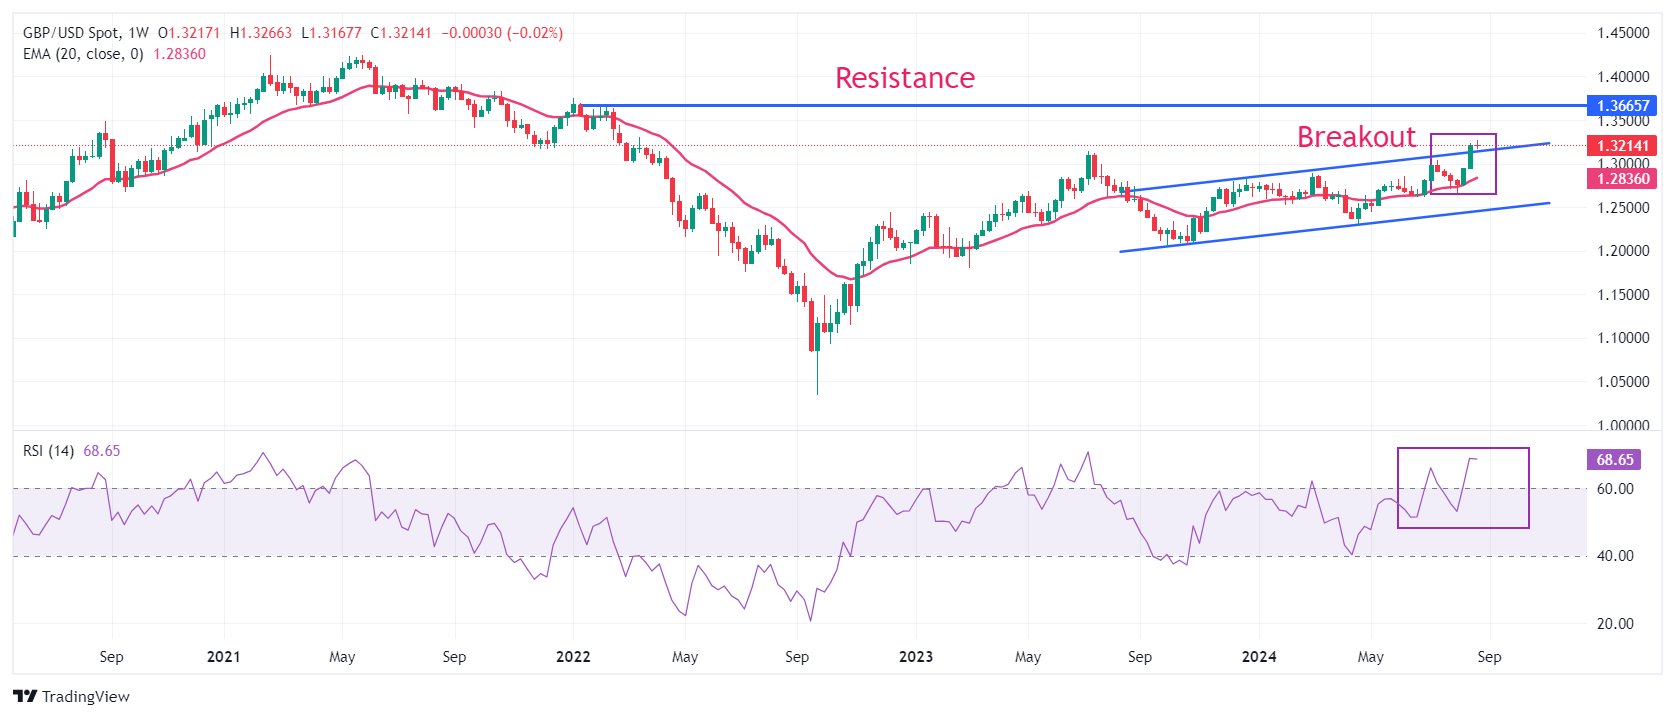
Task: Click the -0.00030 (-0.02%) change value
Action: [x=502, y=33]
